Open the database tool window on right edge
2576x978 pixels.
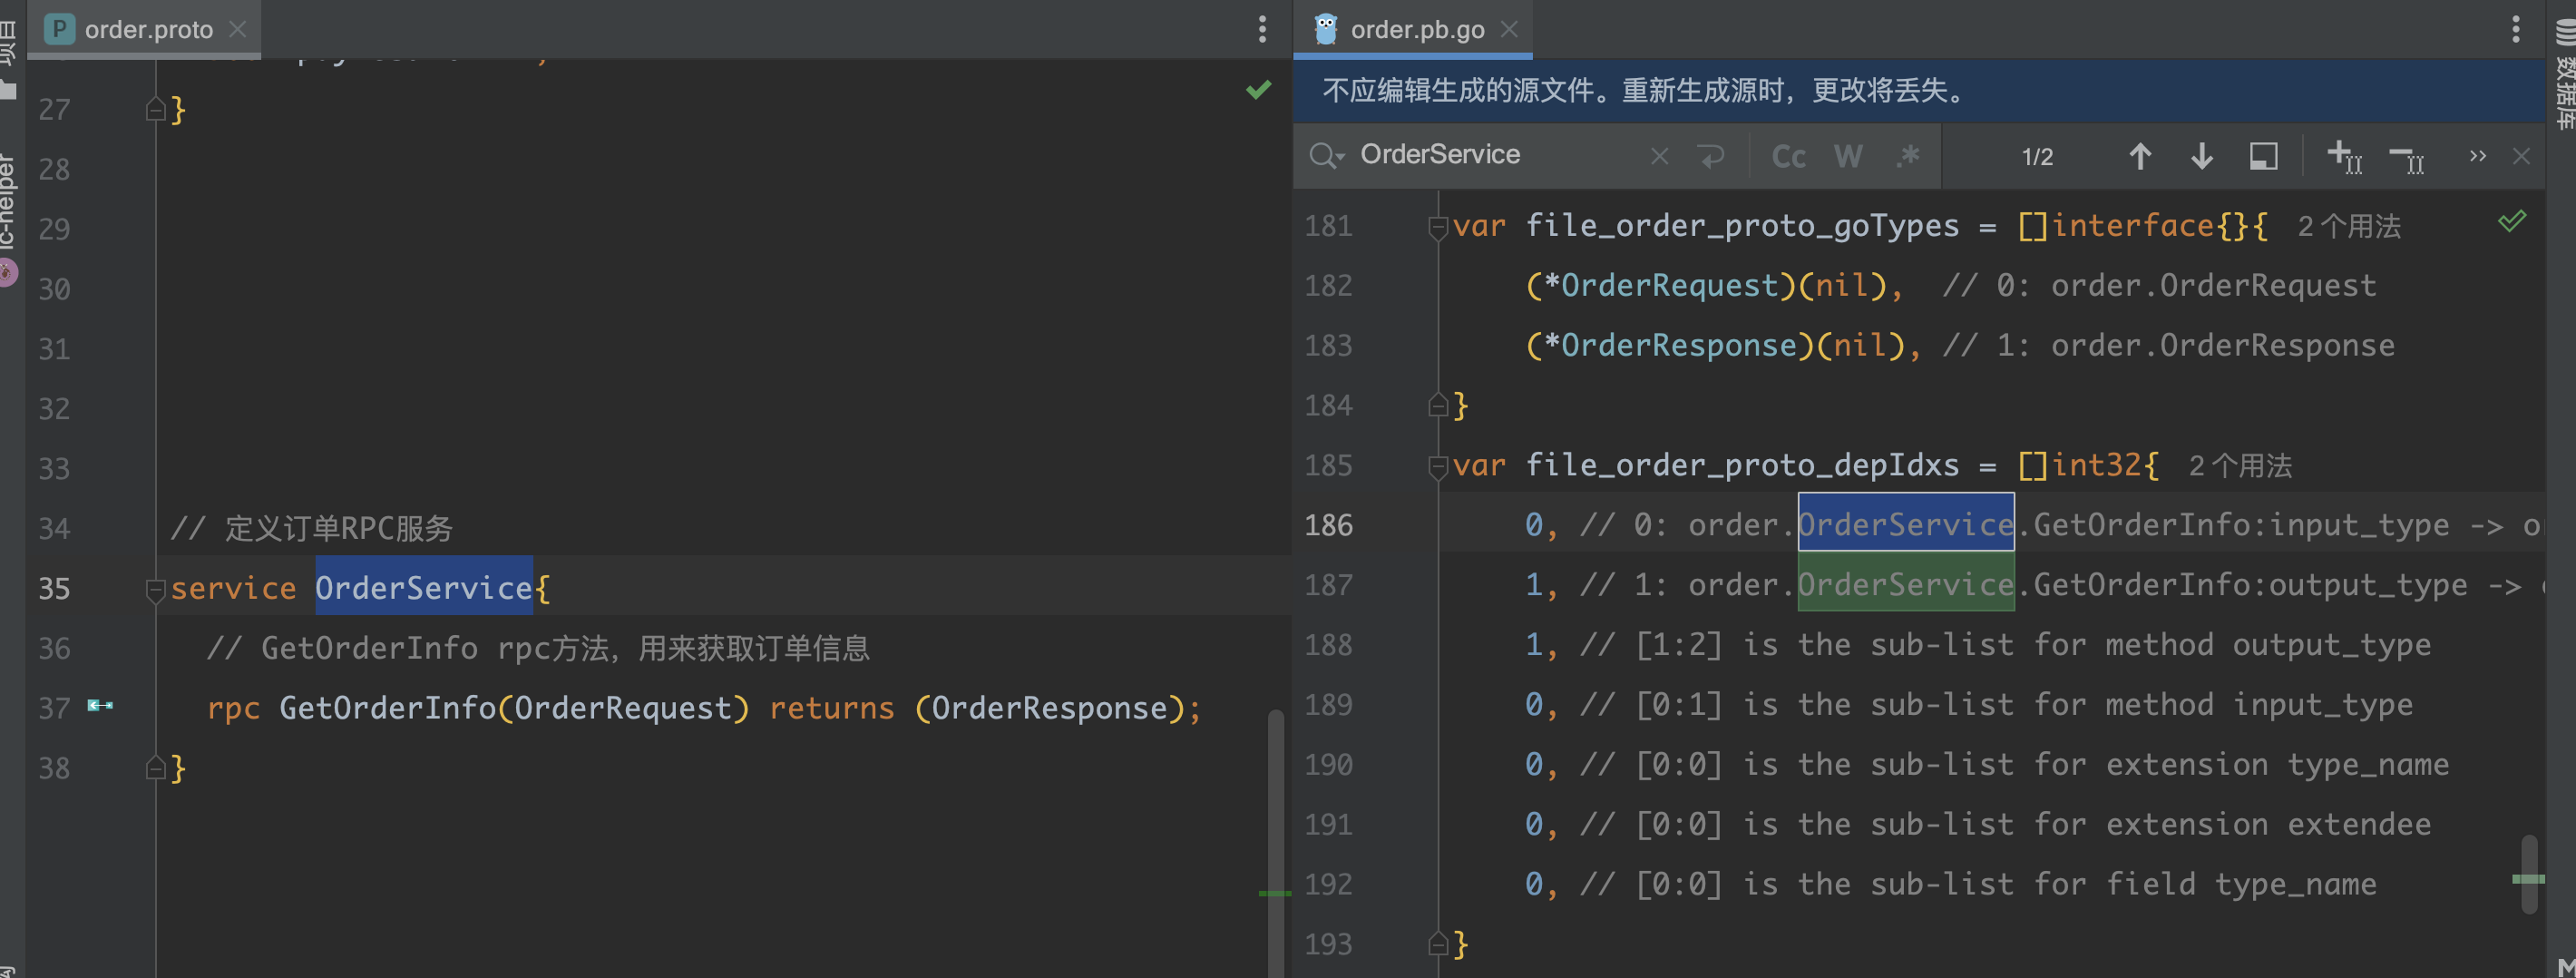click(2564, 74)
